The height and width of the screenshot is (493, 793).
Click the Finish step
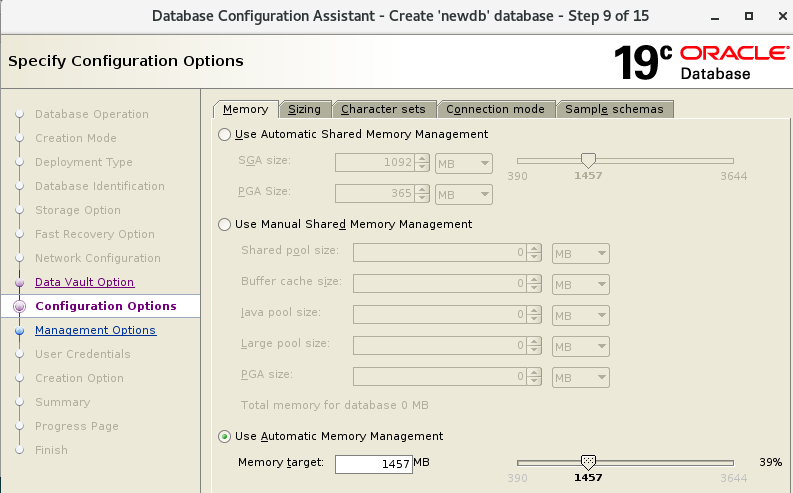click(51, 450)
